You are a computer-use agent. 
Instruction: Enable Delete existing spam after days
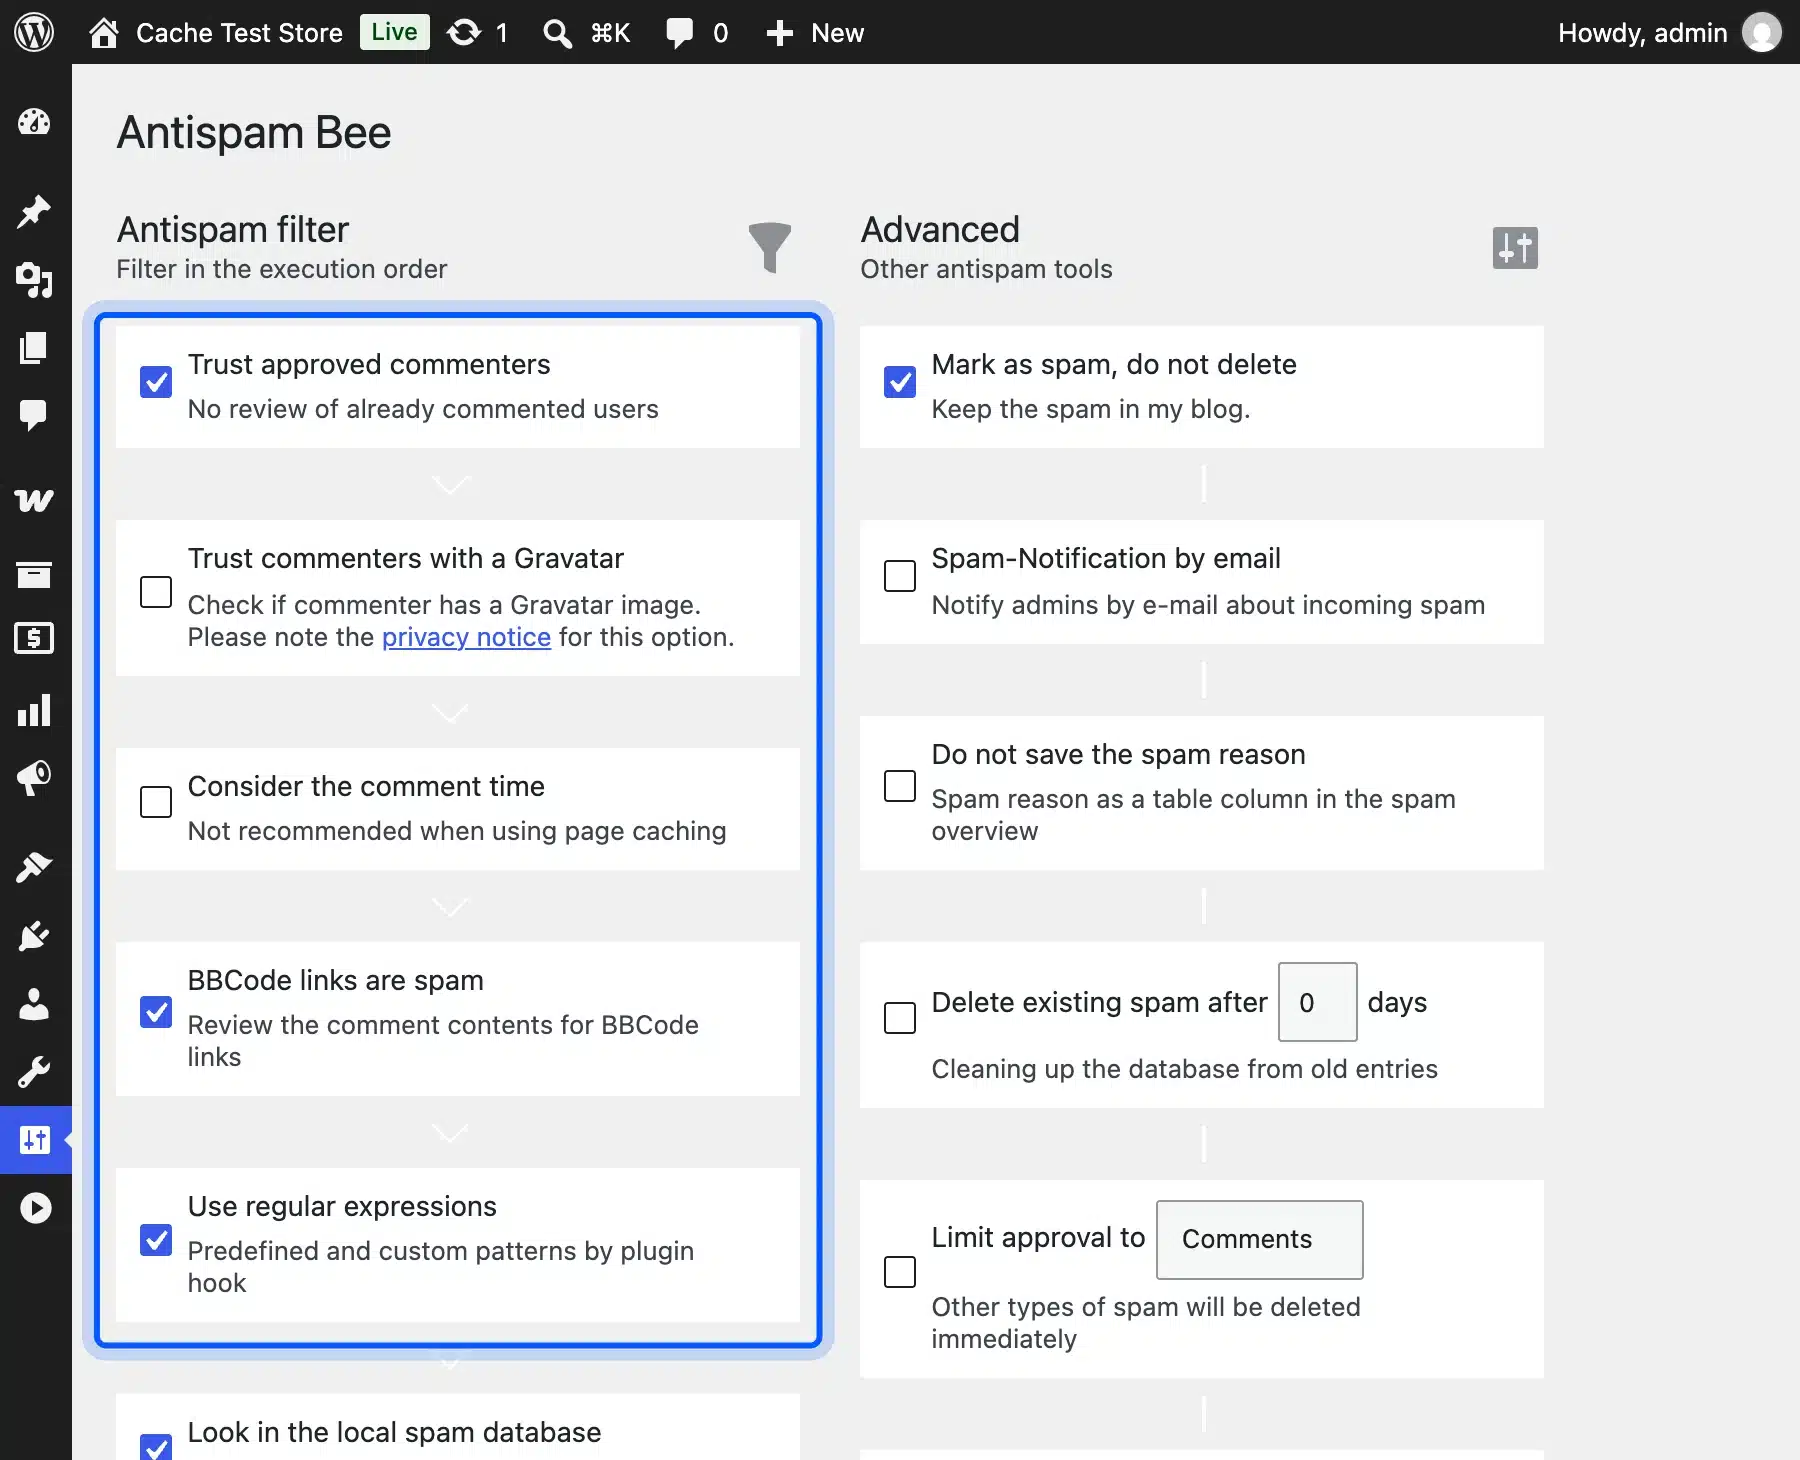900,1018
